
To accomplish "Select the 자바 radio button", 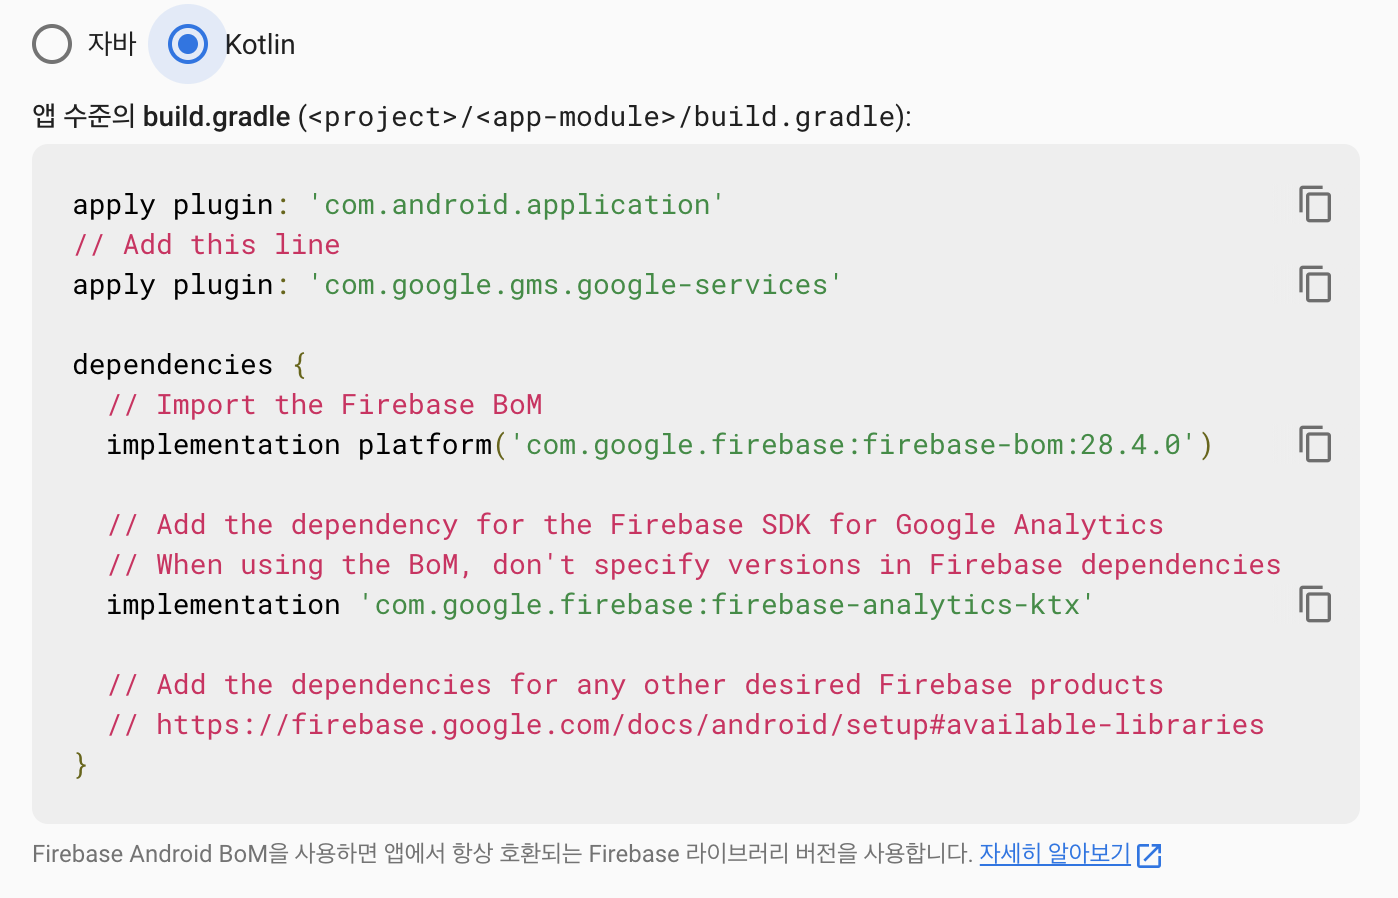I will pyautogui.click(x=52, y=44).
